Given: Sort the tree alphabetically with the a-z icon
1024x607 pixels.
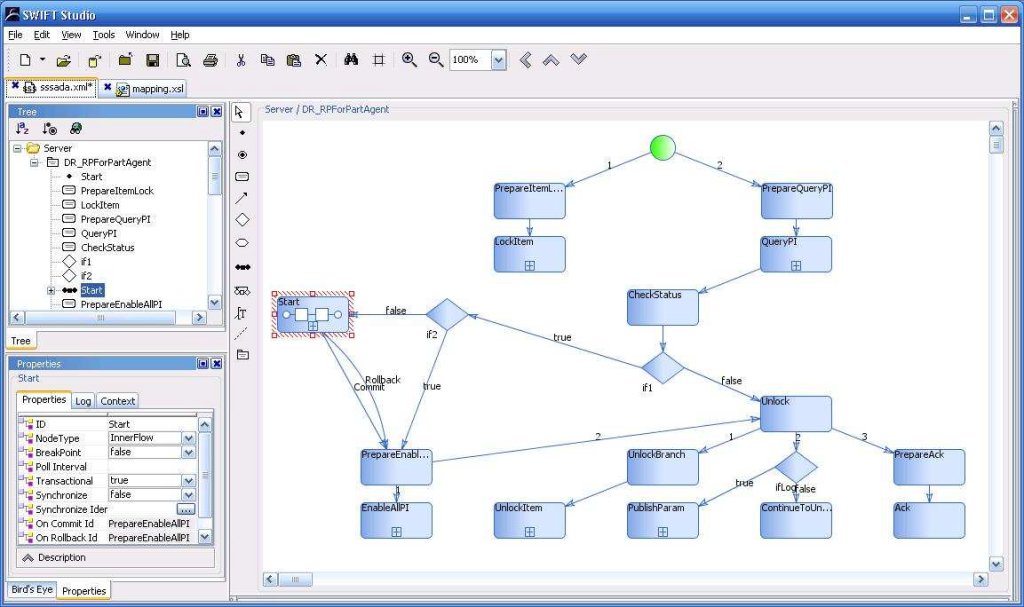Looking at the screenshot, I should 23,129.
